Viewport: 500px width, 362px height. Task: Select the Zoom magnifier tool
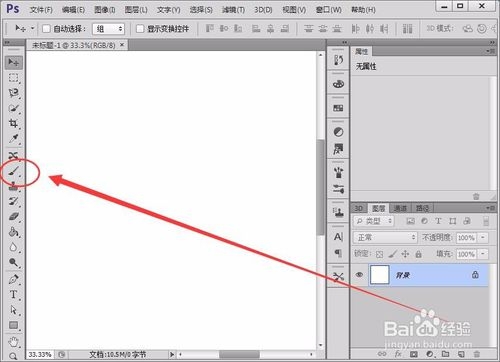14,356
